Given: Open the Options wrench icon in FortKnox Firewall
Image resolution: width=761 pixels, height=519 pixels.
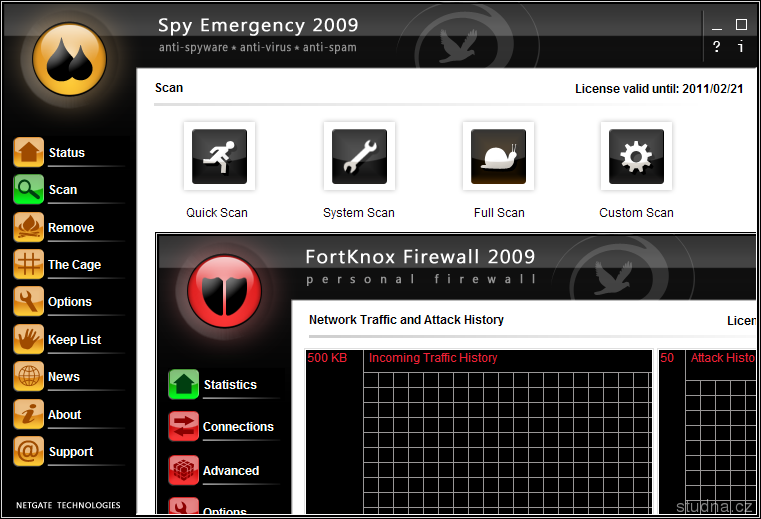Looking at the screenshot, I should point(183,506).
